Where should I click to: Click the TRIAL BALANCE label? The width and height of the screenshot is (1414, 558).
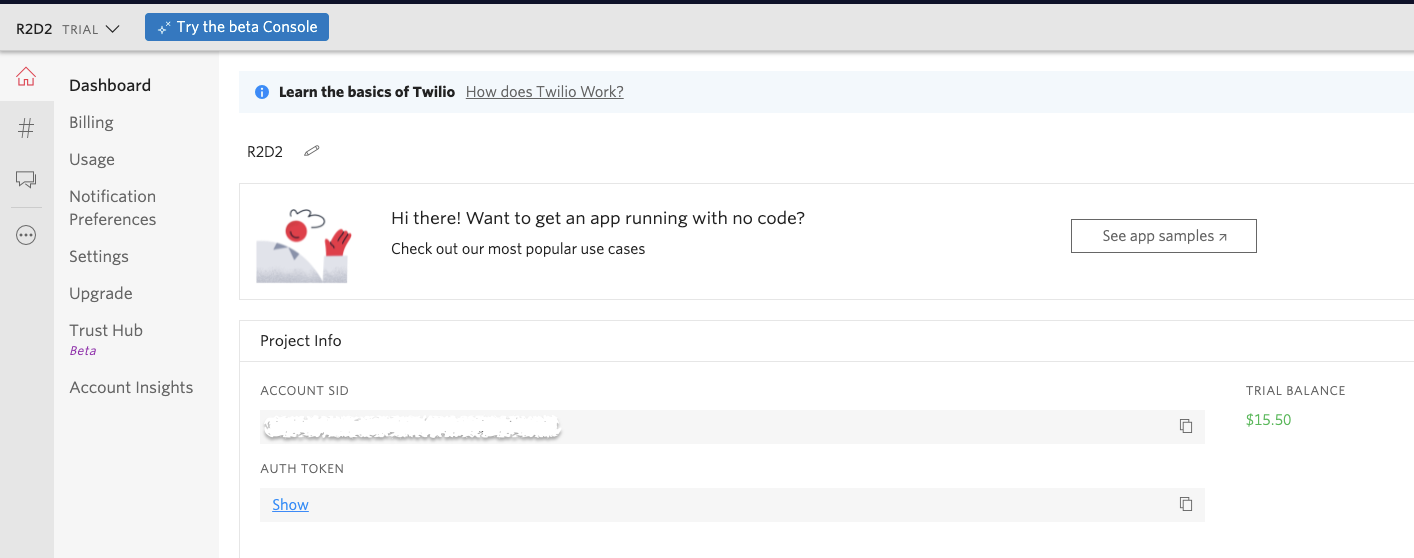pyautogui.click(x=1296, y=391)
